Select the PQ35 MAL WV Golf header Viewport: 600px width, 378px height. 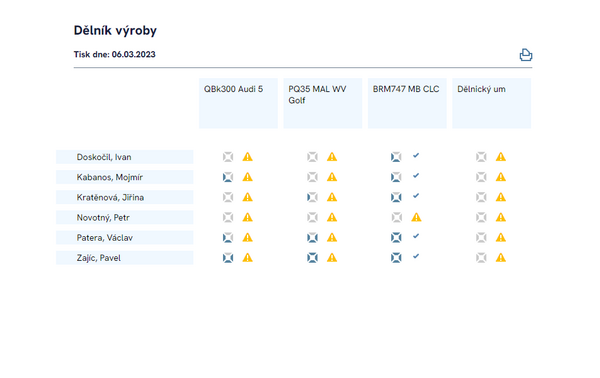tap(323, 103)
